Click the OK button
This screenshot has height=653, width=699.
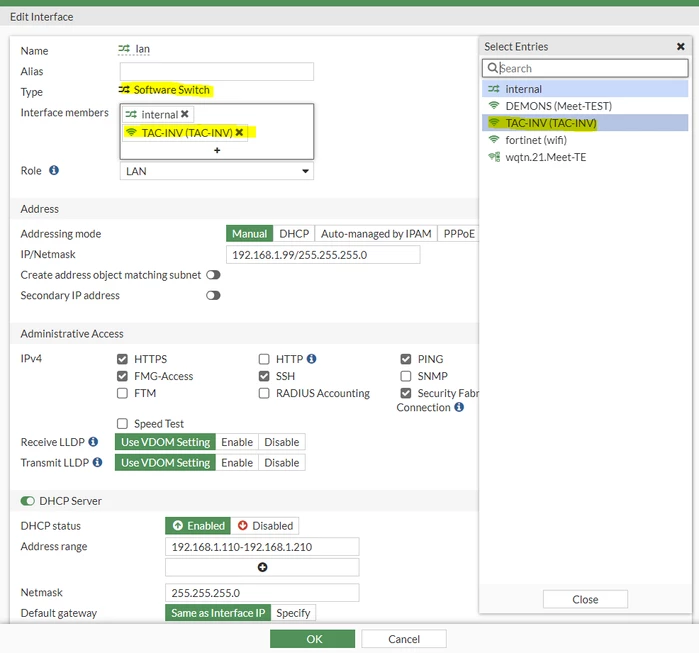coord(312,639)
